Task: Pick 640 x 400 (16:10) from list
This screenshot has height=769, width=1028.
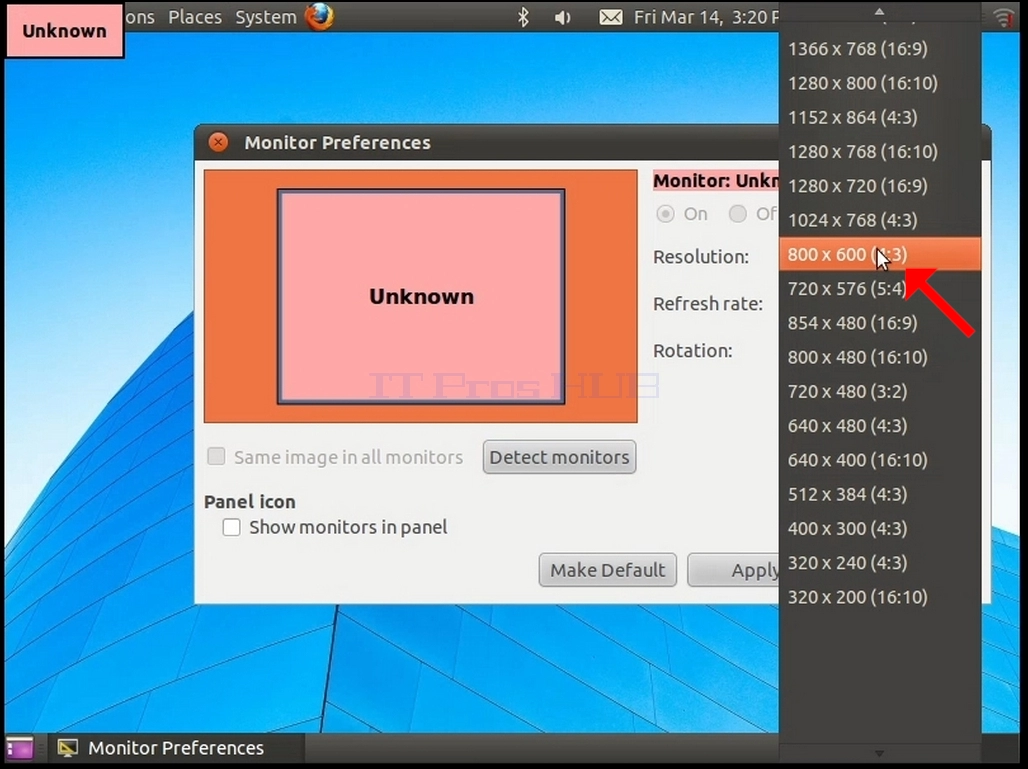Action: tap(880, 460)
